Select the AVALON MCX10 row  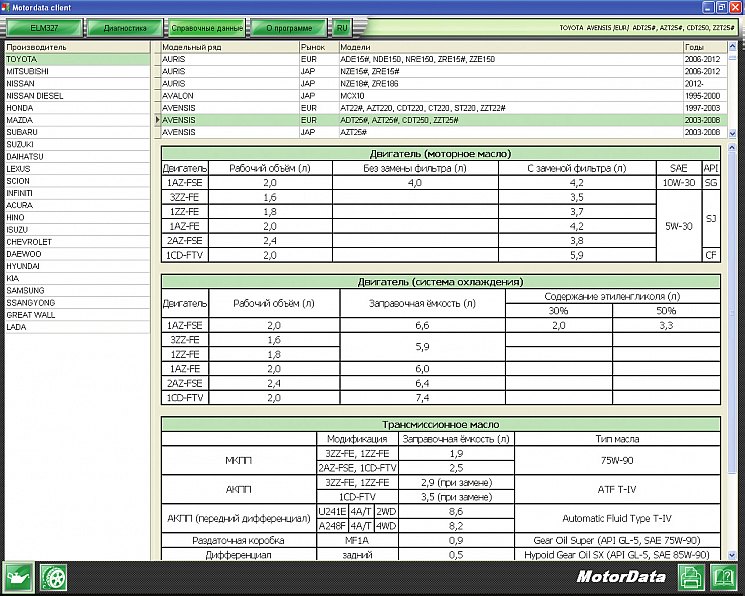[441, 96]
